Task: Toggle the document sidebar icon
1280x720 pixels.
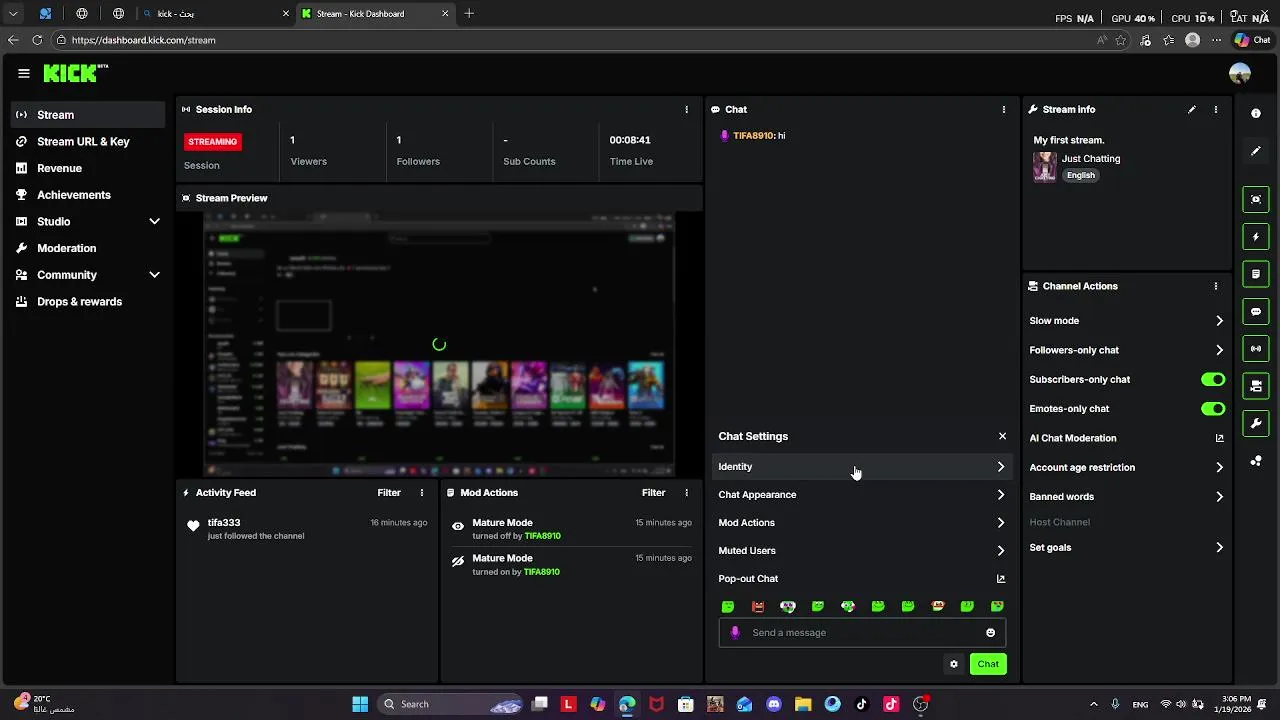Action: click(1256, 274)
